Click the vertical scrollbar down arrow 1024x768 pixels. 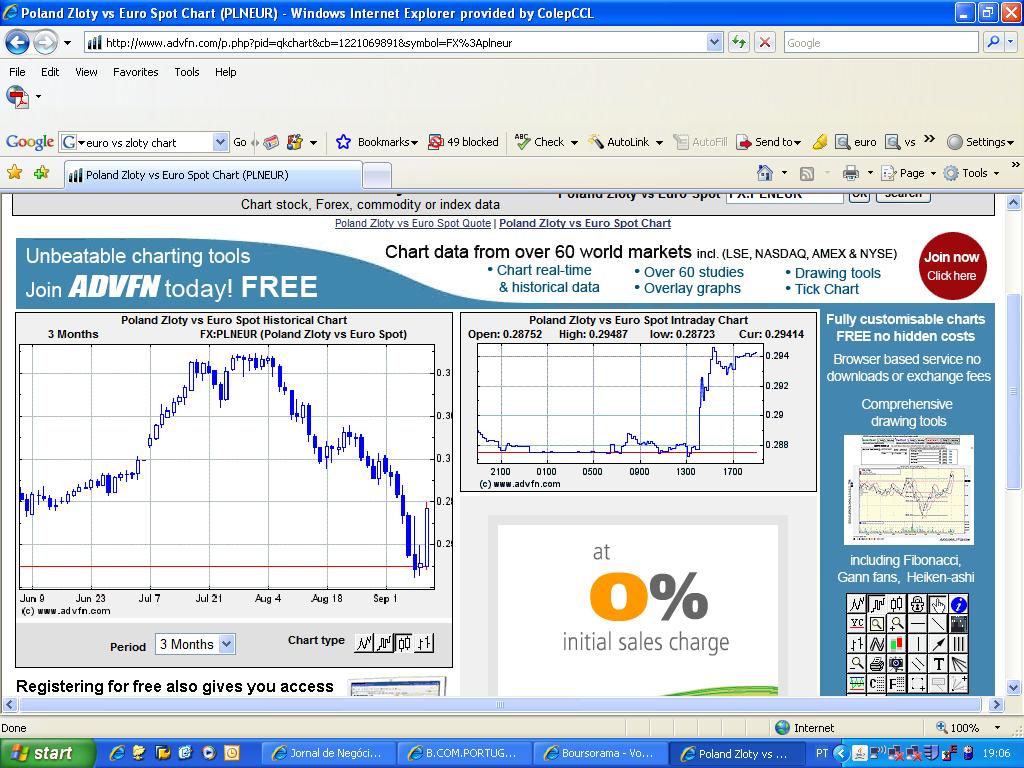pyautogui.click(x=1014, y=687)
